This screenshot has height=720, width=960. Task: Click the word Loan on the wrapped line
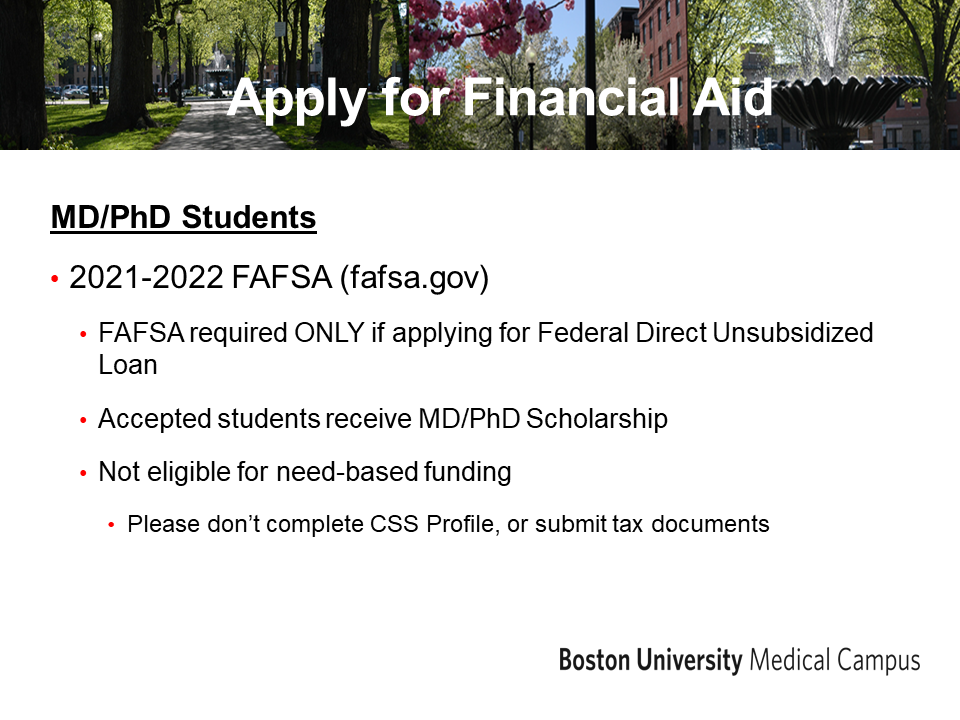pyautogui.click(x=128, y=365)
